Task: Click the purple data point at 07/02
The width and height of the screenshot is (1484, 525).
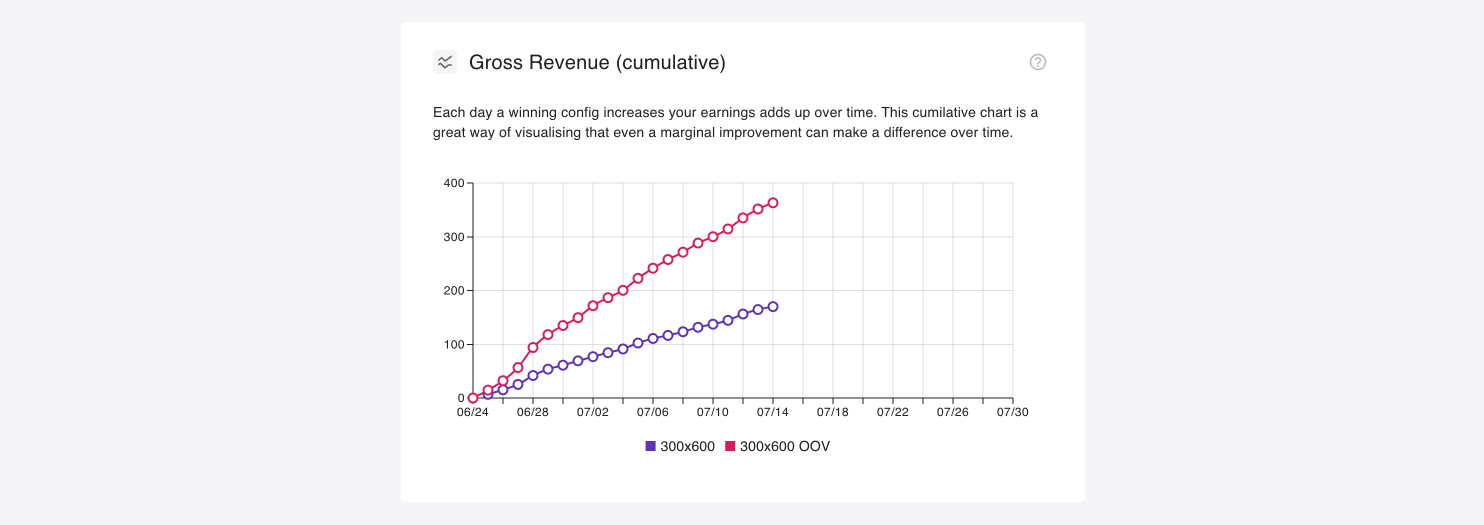Action: [593, 356]
